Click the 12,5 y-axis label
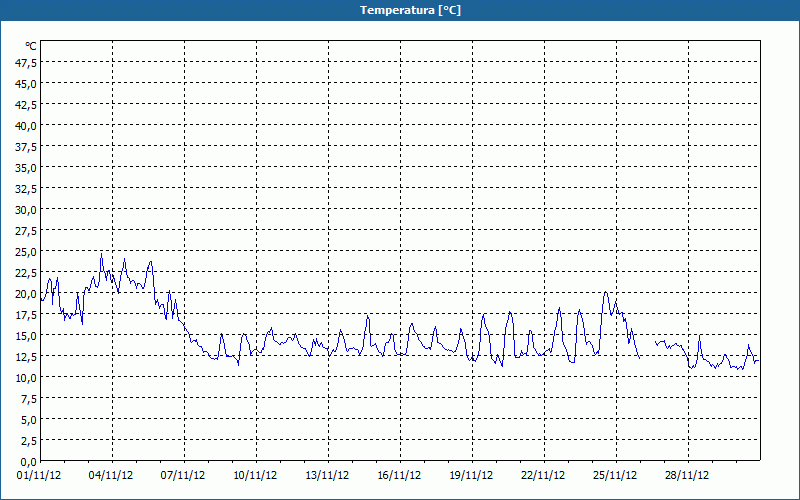The height and width of the screenshot is (500, 800). tap(26, 357)
